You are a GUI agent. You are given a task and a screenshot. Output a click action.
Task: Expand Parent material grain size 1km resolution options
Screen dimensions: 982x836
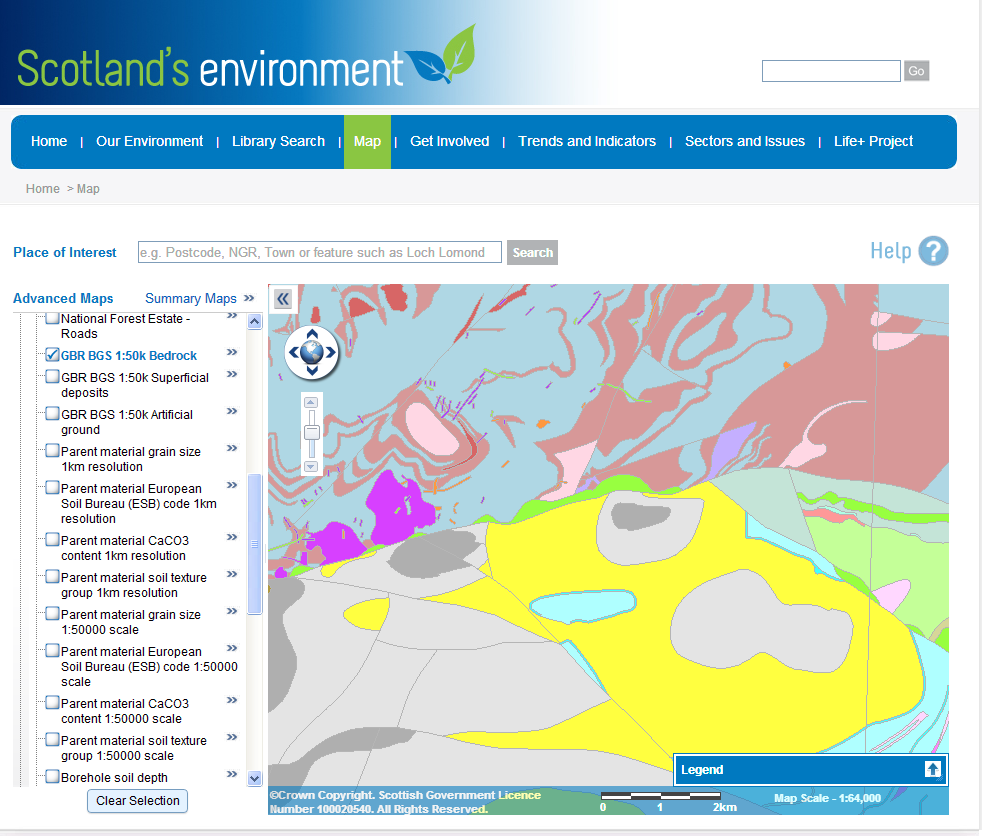point(231,448)
